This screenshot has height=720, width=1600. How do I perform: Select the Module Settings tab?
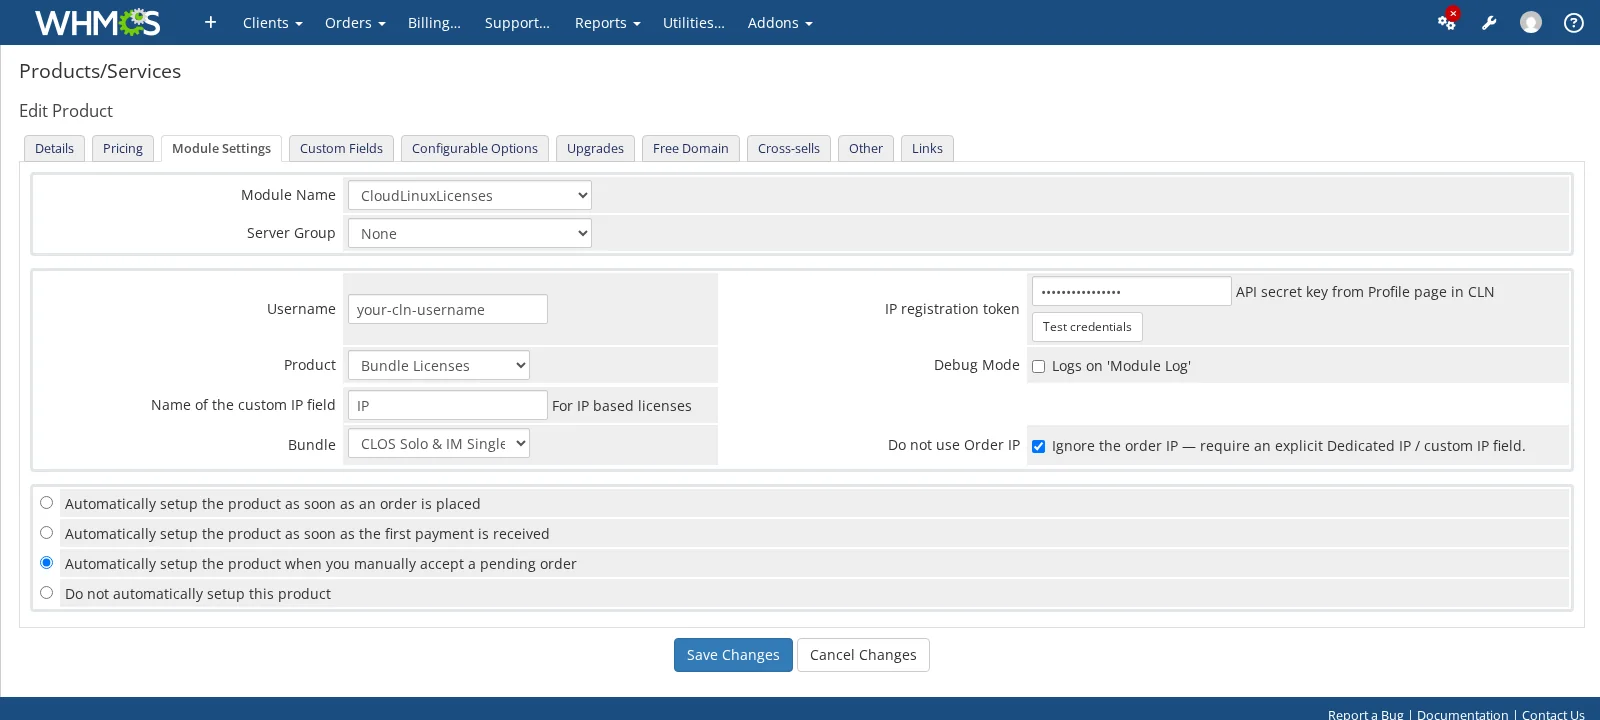(221, 148)
